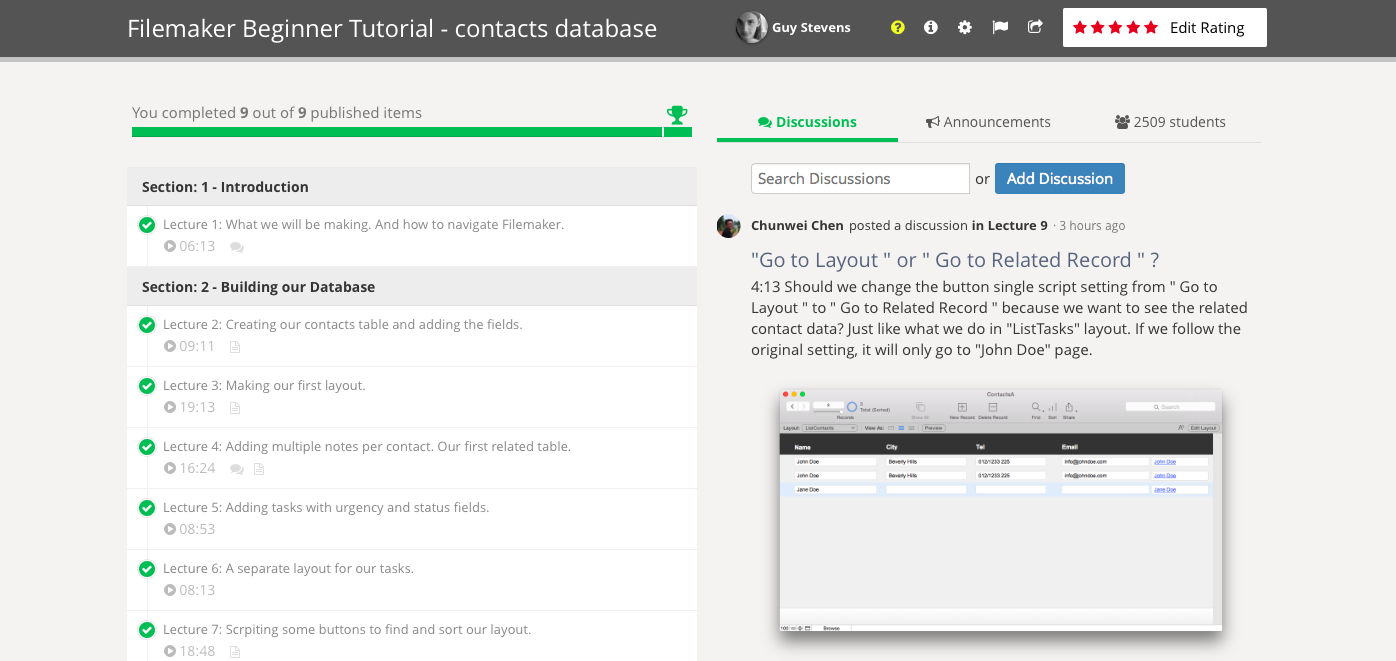The width and height of the screenshot is (1396, 661).
Task: Click the play icon beside 08:53
Action: coord(170,529)
